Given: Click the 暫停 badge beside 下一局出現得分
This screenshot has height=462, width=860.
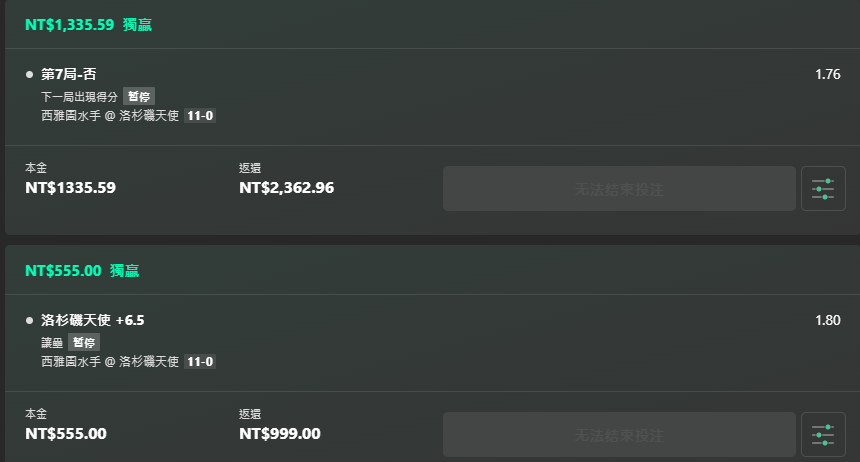Looking at the screenshot, I should pos(139,97).
